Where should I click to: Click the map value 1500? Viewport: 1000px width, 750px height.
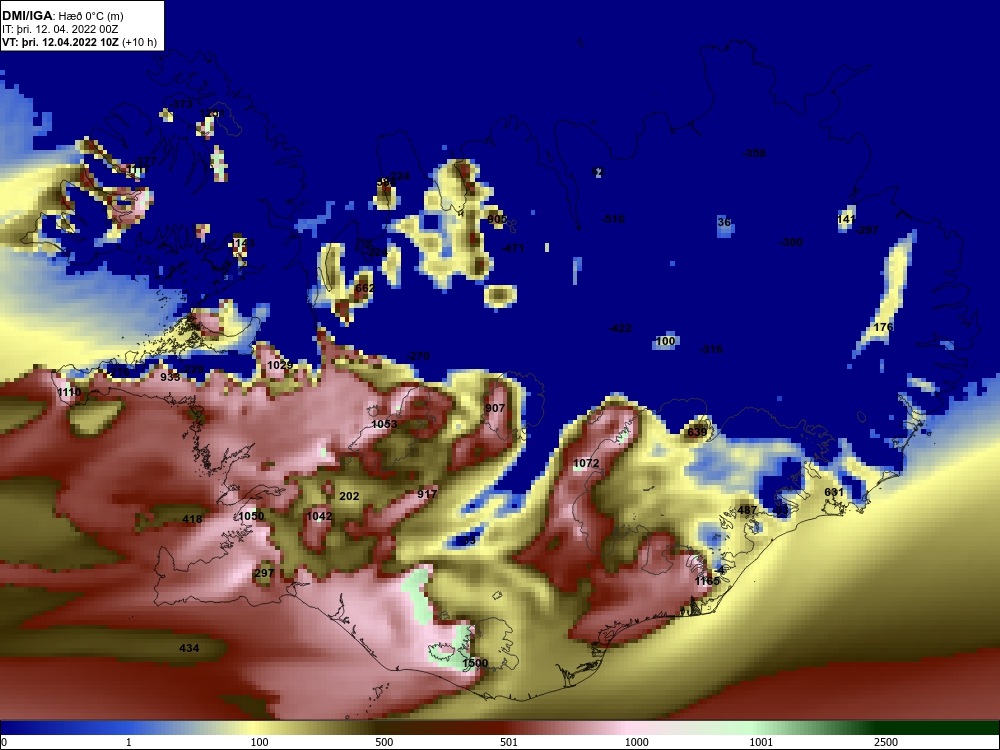coord(474,663)
